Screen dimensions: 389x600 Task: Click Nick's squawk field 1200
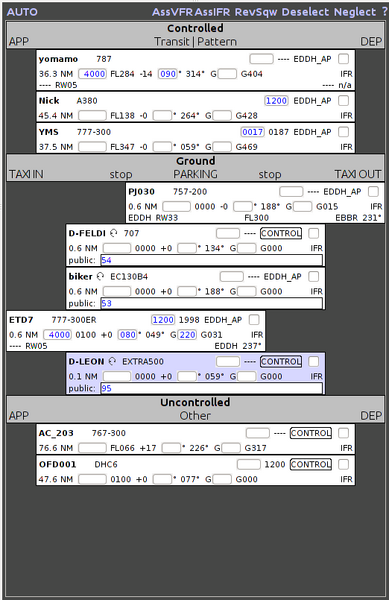tap(276, 100)
